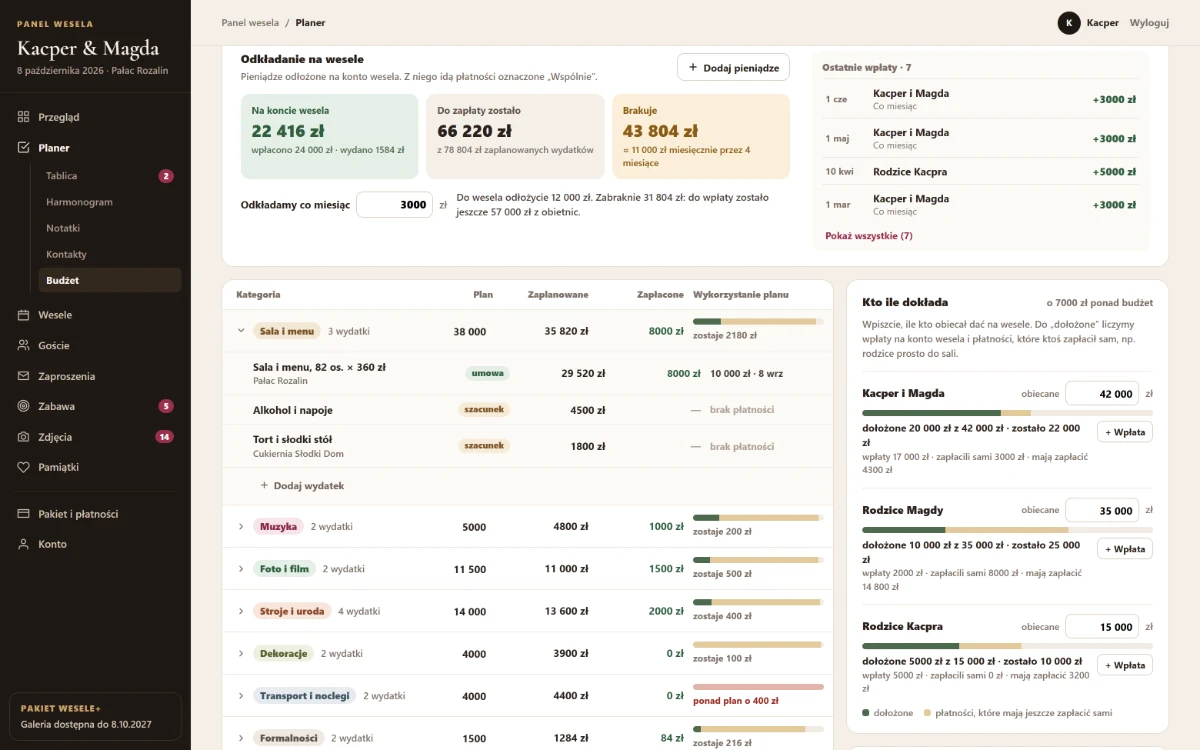1200x750 pixels.
Task: Add Wpłata for Rodzice Kacpra
Action: pos(1124,665)
